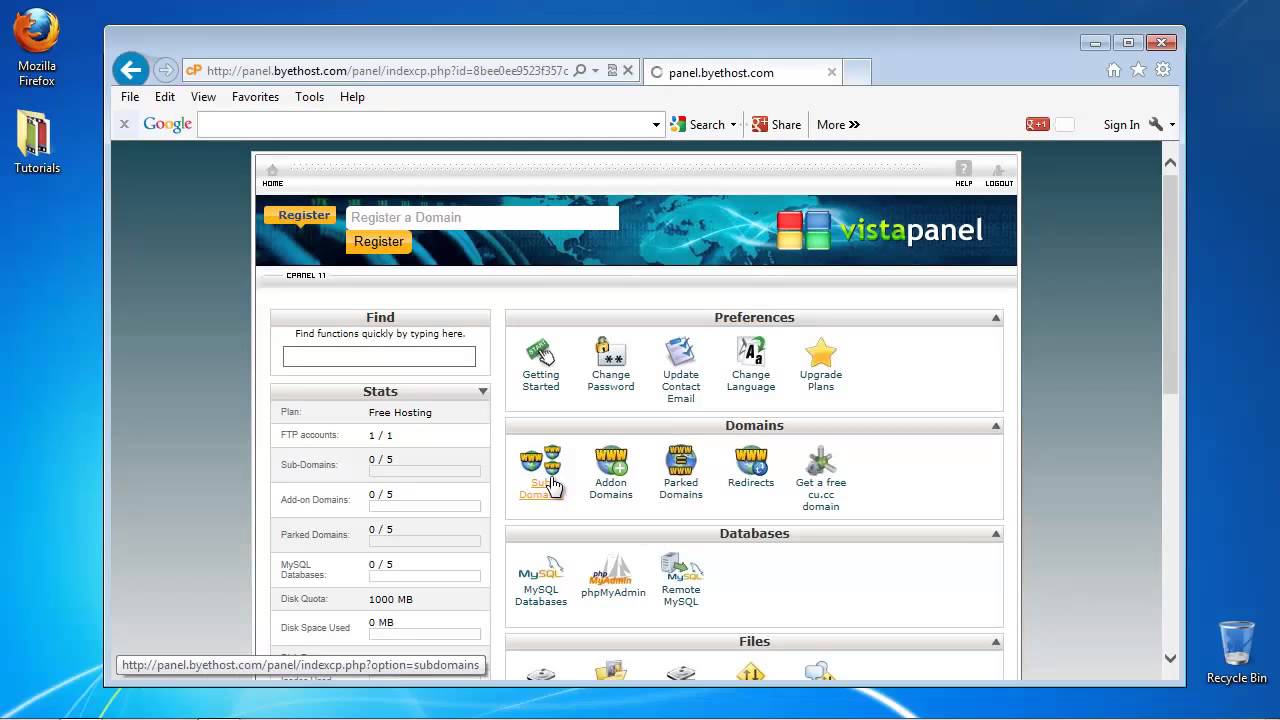Open the Redirects icon
The height and width of the screenshot is (720, 1280).
(750, 460)
